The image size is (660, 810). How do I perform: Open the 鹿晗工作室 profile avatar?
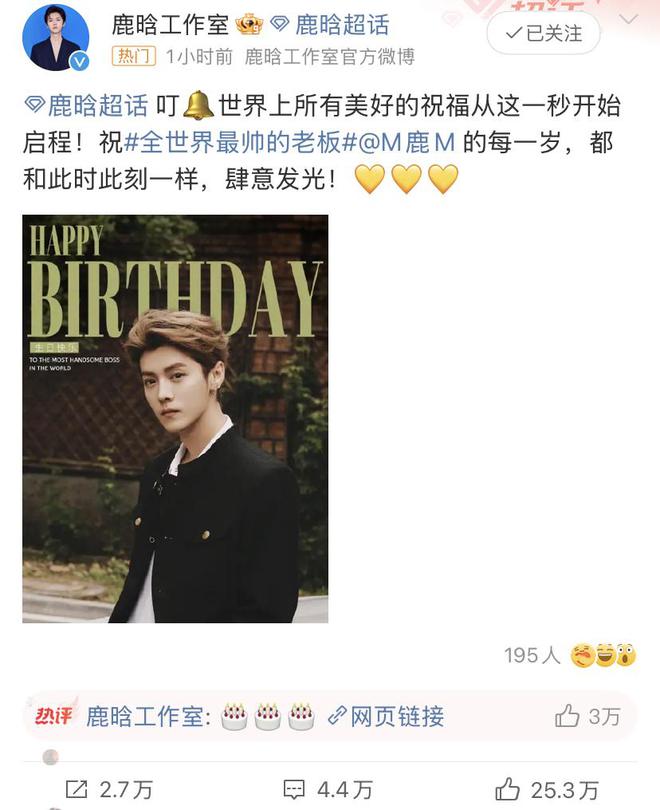point(56,37)
